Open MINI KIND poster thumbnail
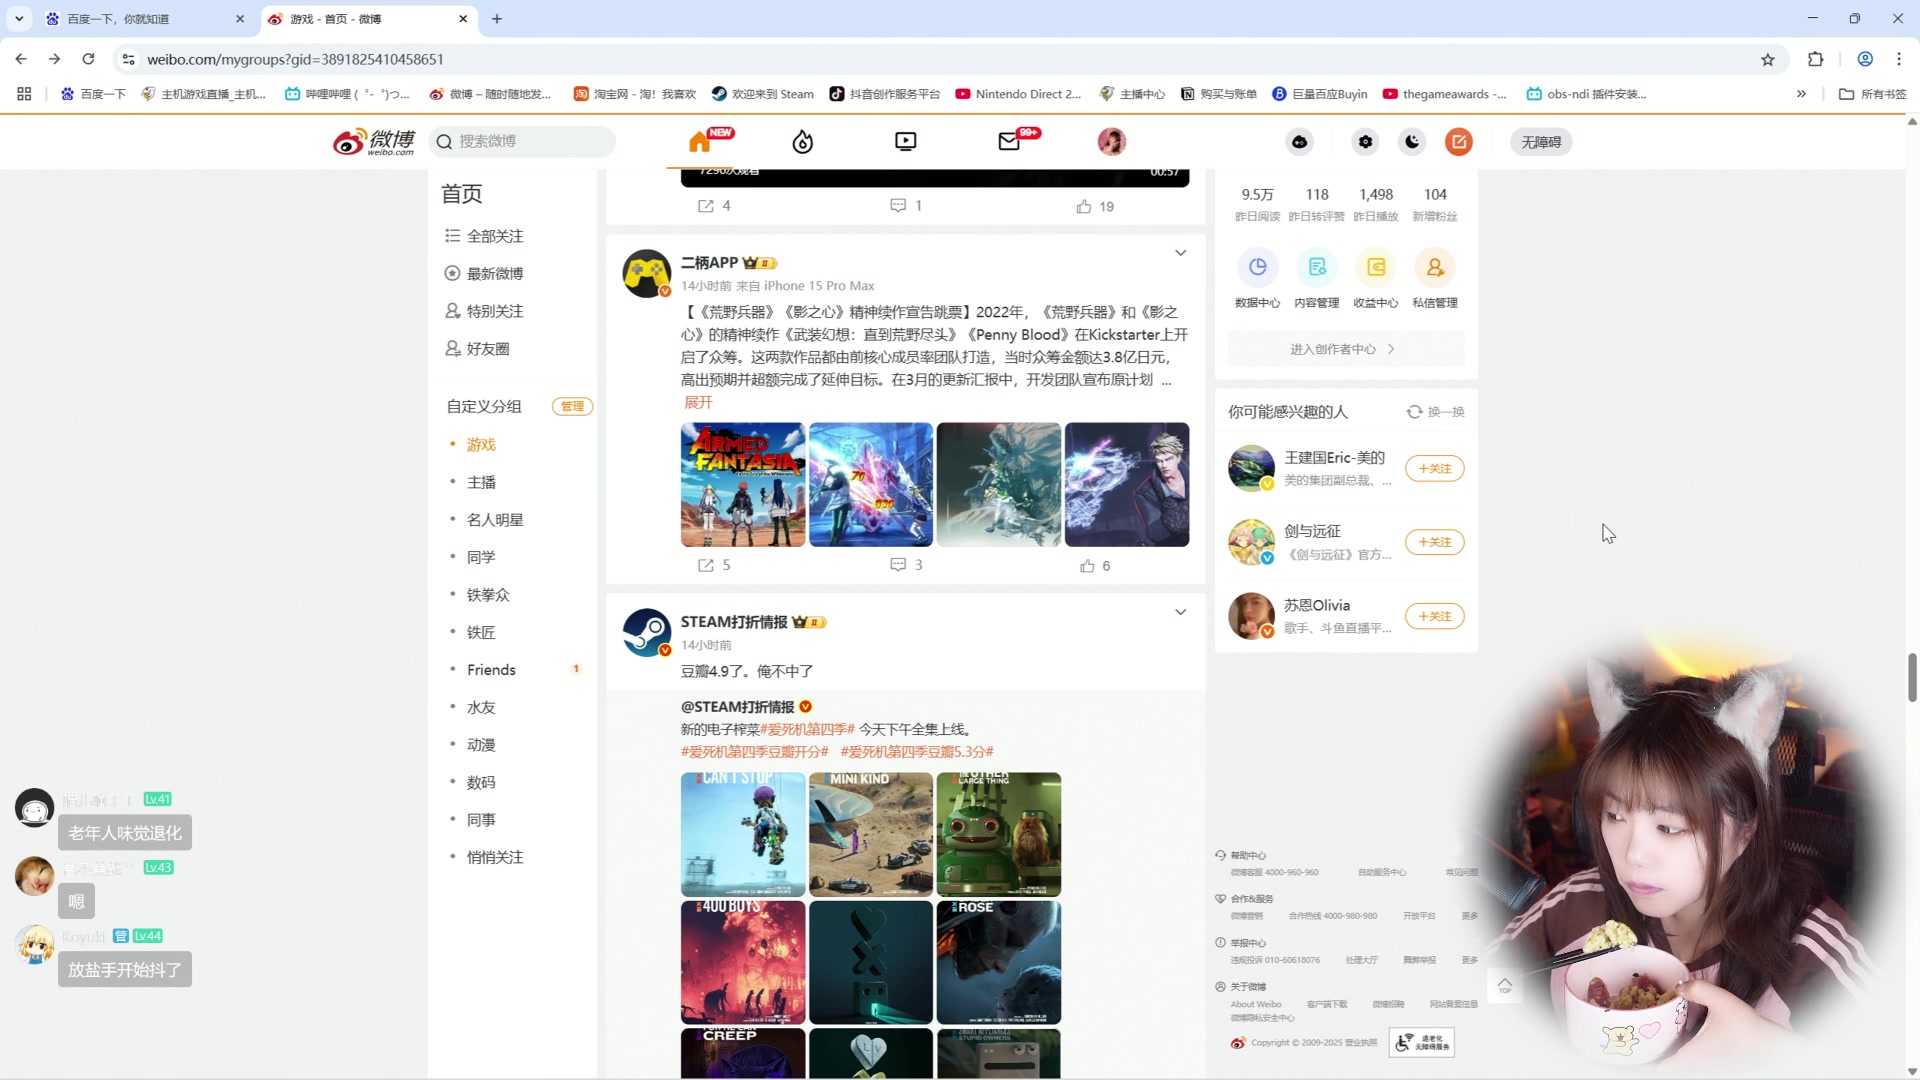Viewport: 1920px width, 1080px height. [x=871, y=835]
